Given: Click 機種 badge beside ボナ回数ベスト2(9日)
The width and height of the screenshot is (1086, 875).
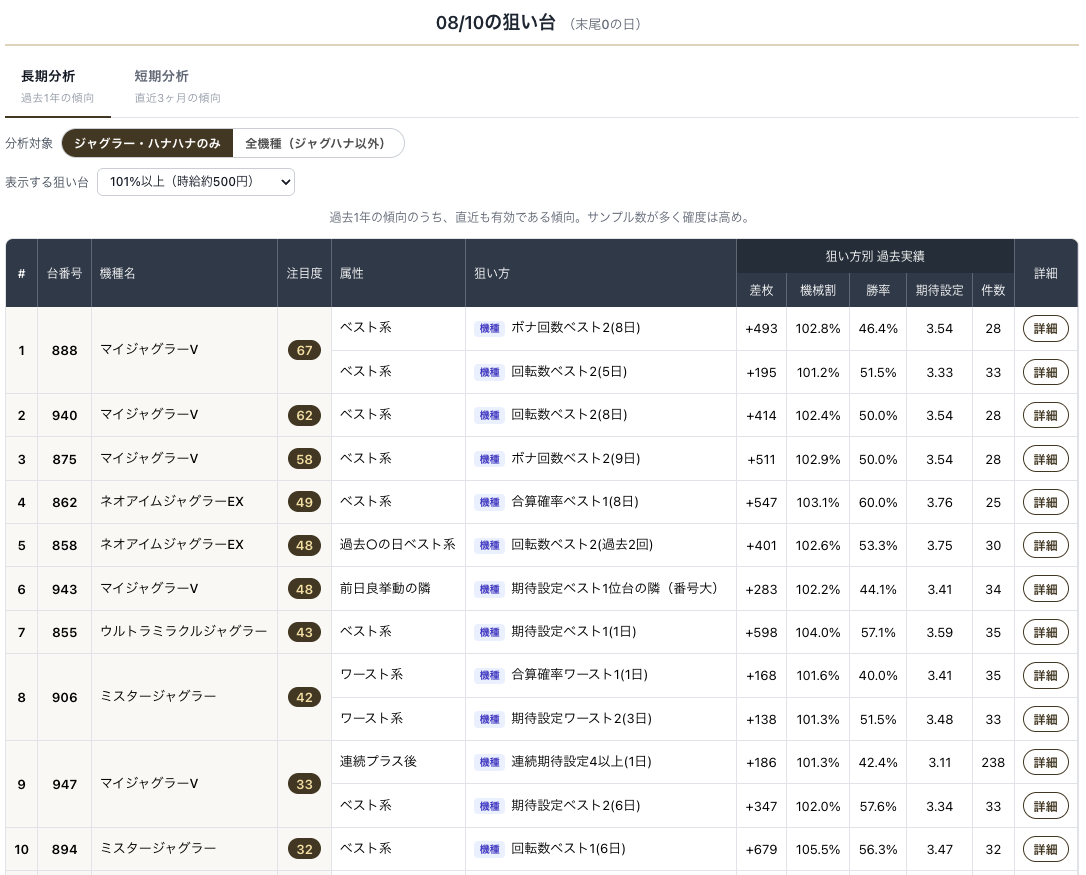Looking at the screenshot, I should [x=490, y=459].
